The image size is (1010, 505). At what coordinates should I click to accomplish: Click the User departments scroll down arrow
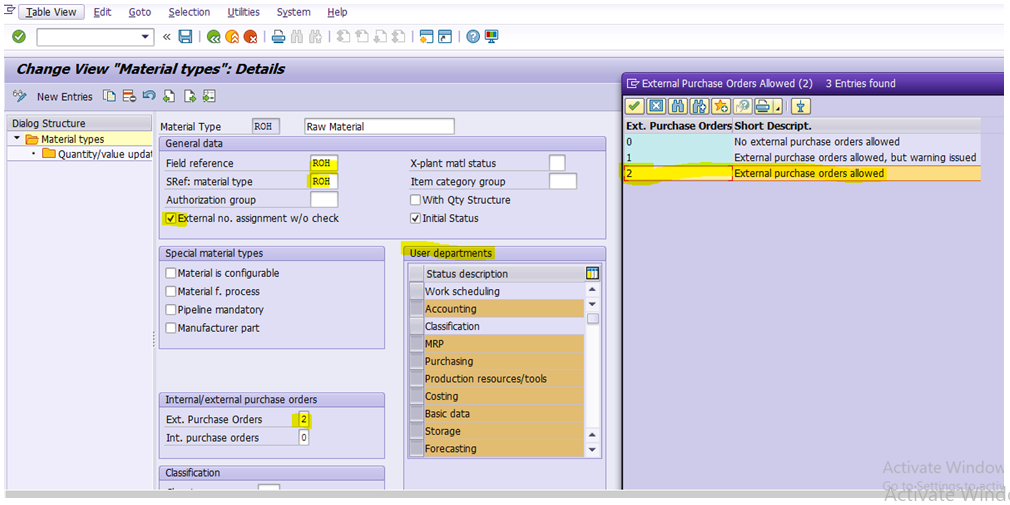(x=593, y=450)
